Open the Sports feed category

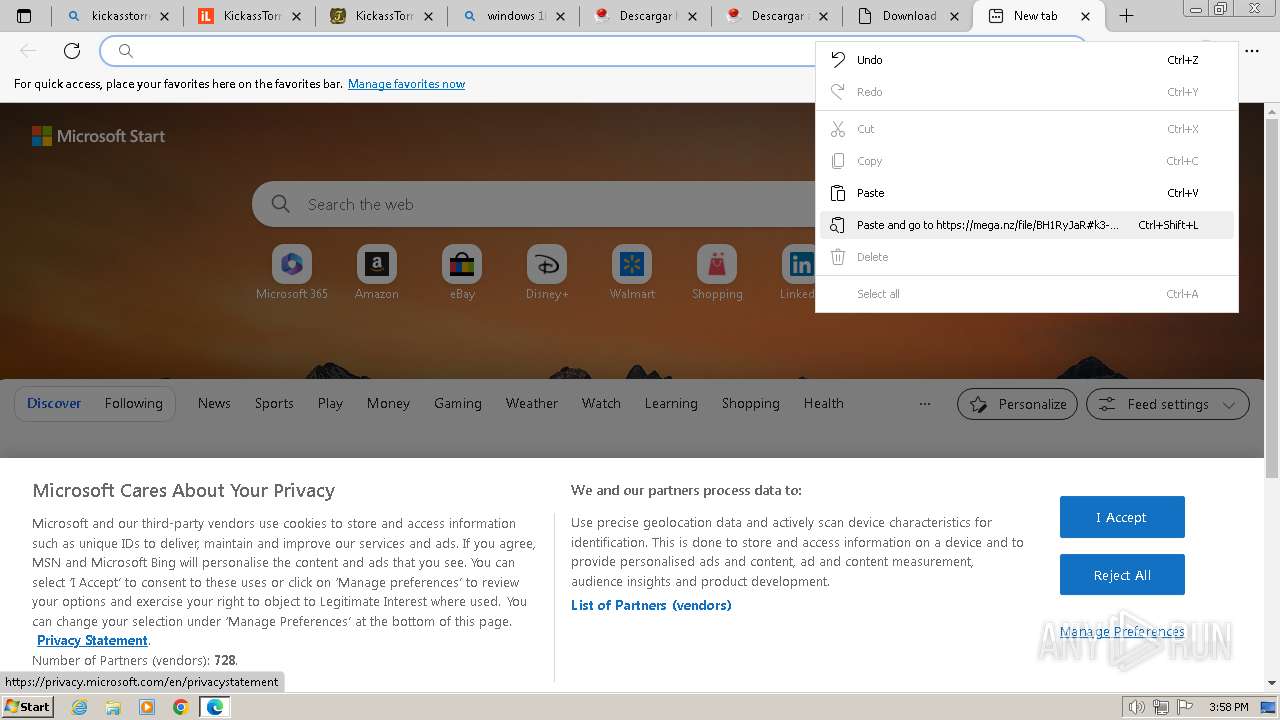point(274,404)
